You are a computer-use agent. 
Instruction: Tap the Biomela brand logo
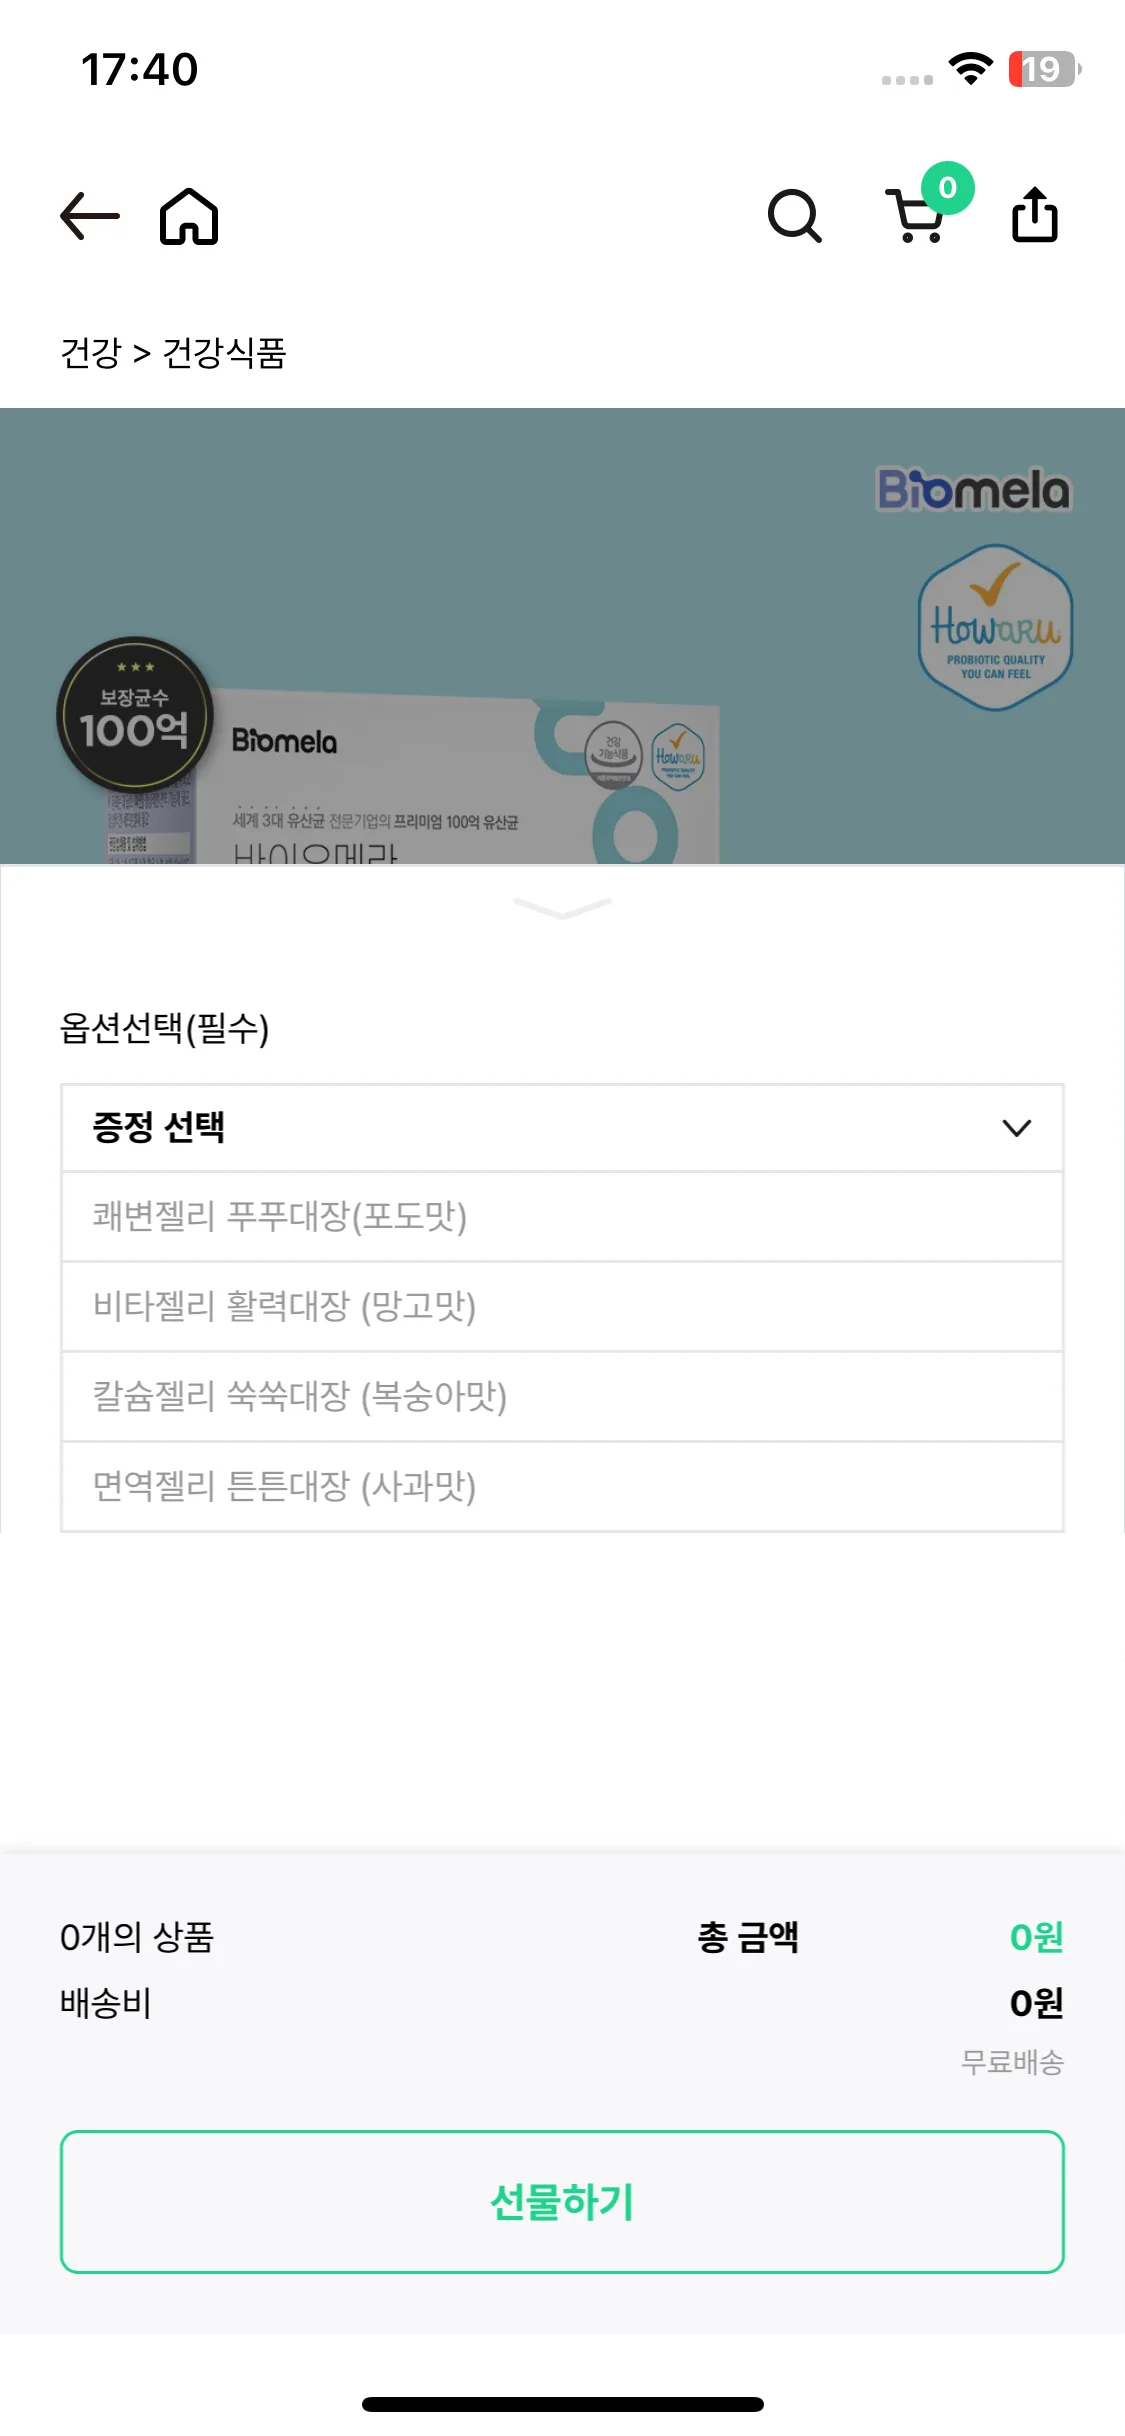[973, 490]
